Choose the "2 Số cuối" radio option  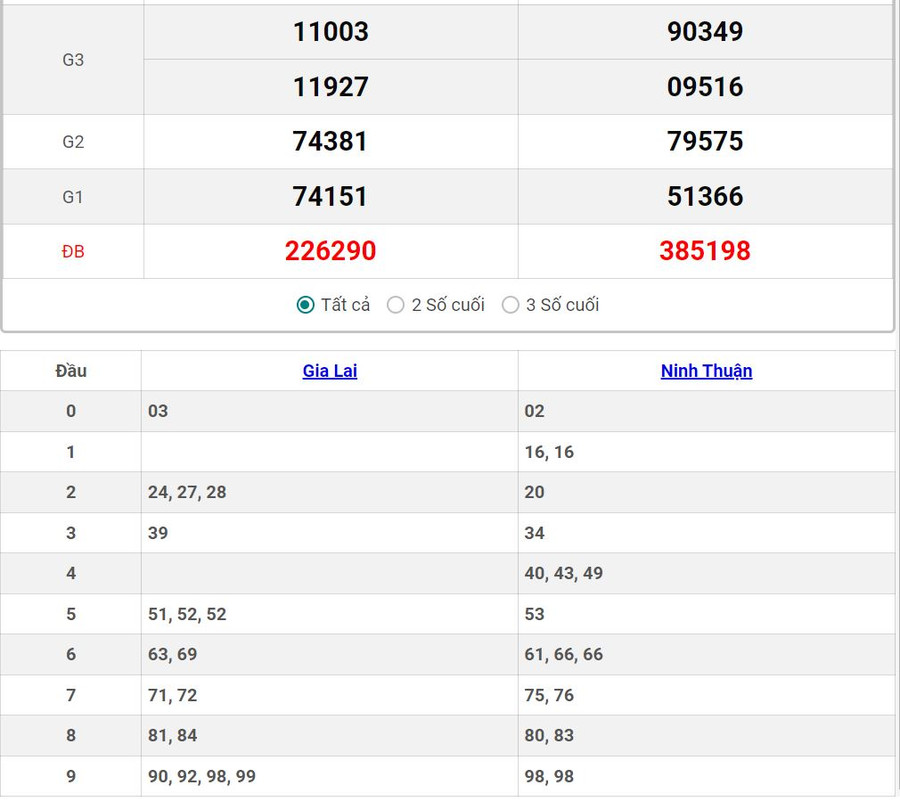[x=396, y=305]
